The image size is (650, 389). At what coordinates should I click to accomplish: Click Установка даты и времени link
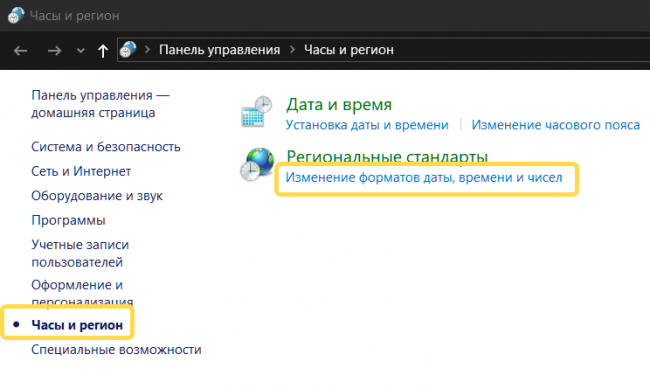tap(367, 125)
